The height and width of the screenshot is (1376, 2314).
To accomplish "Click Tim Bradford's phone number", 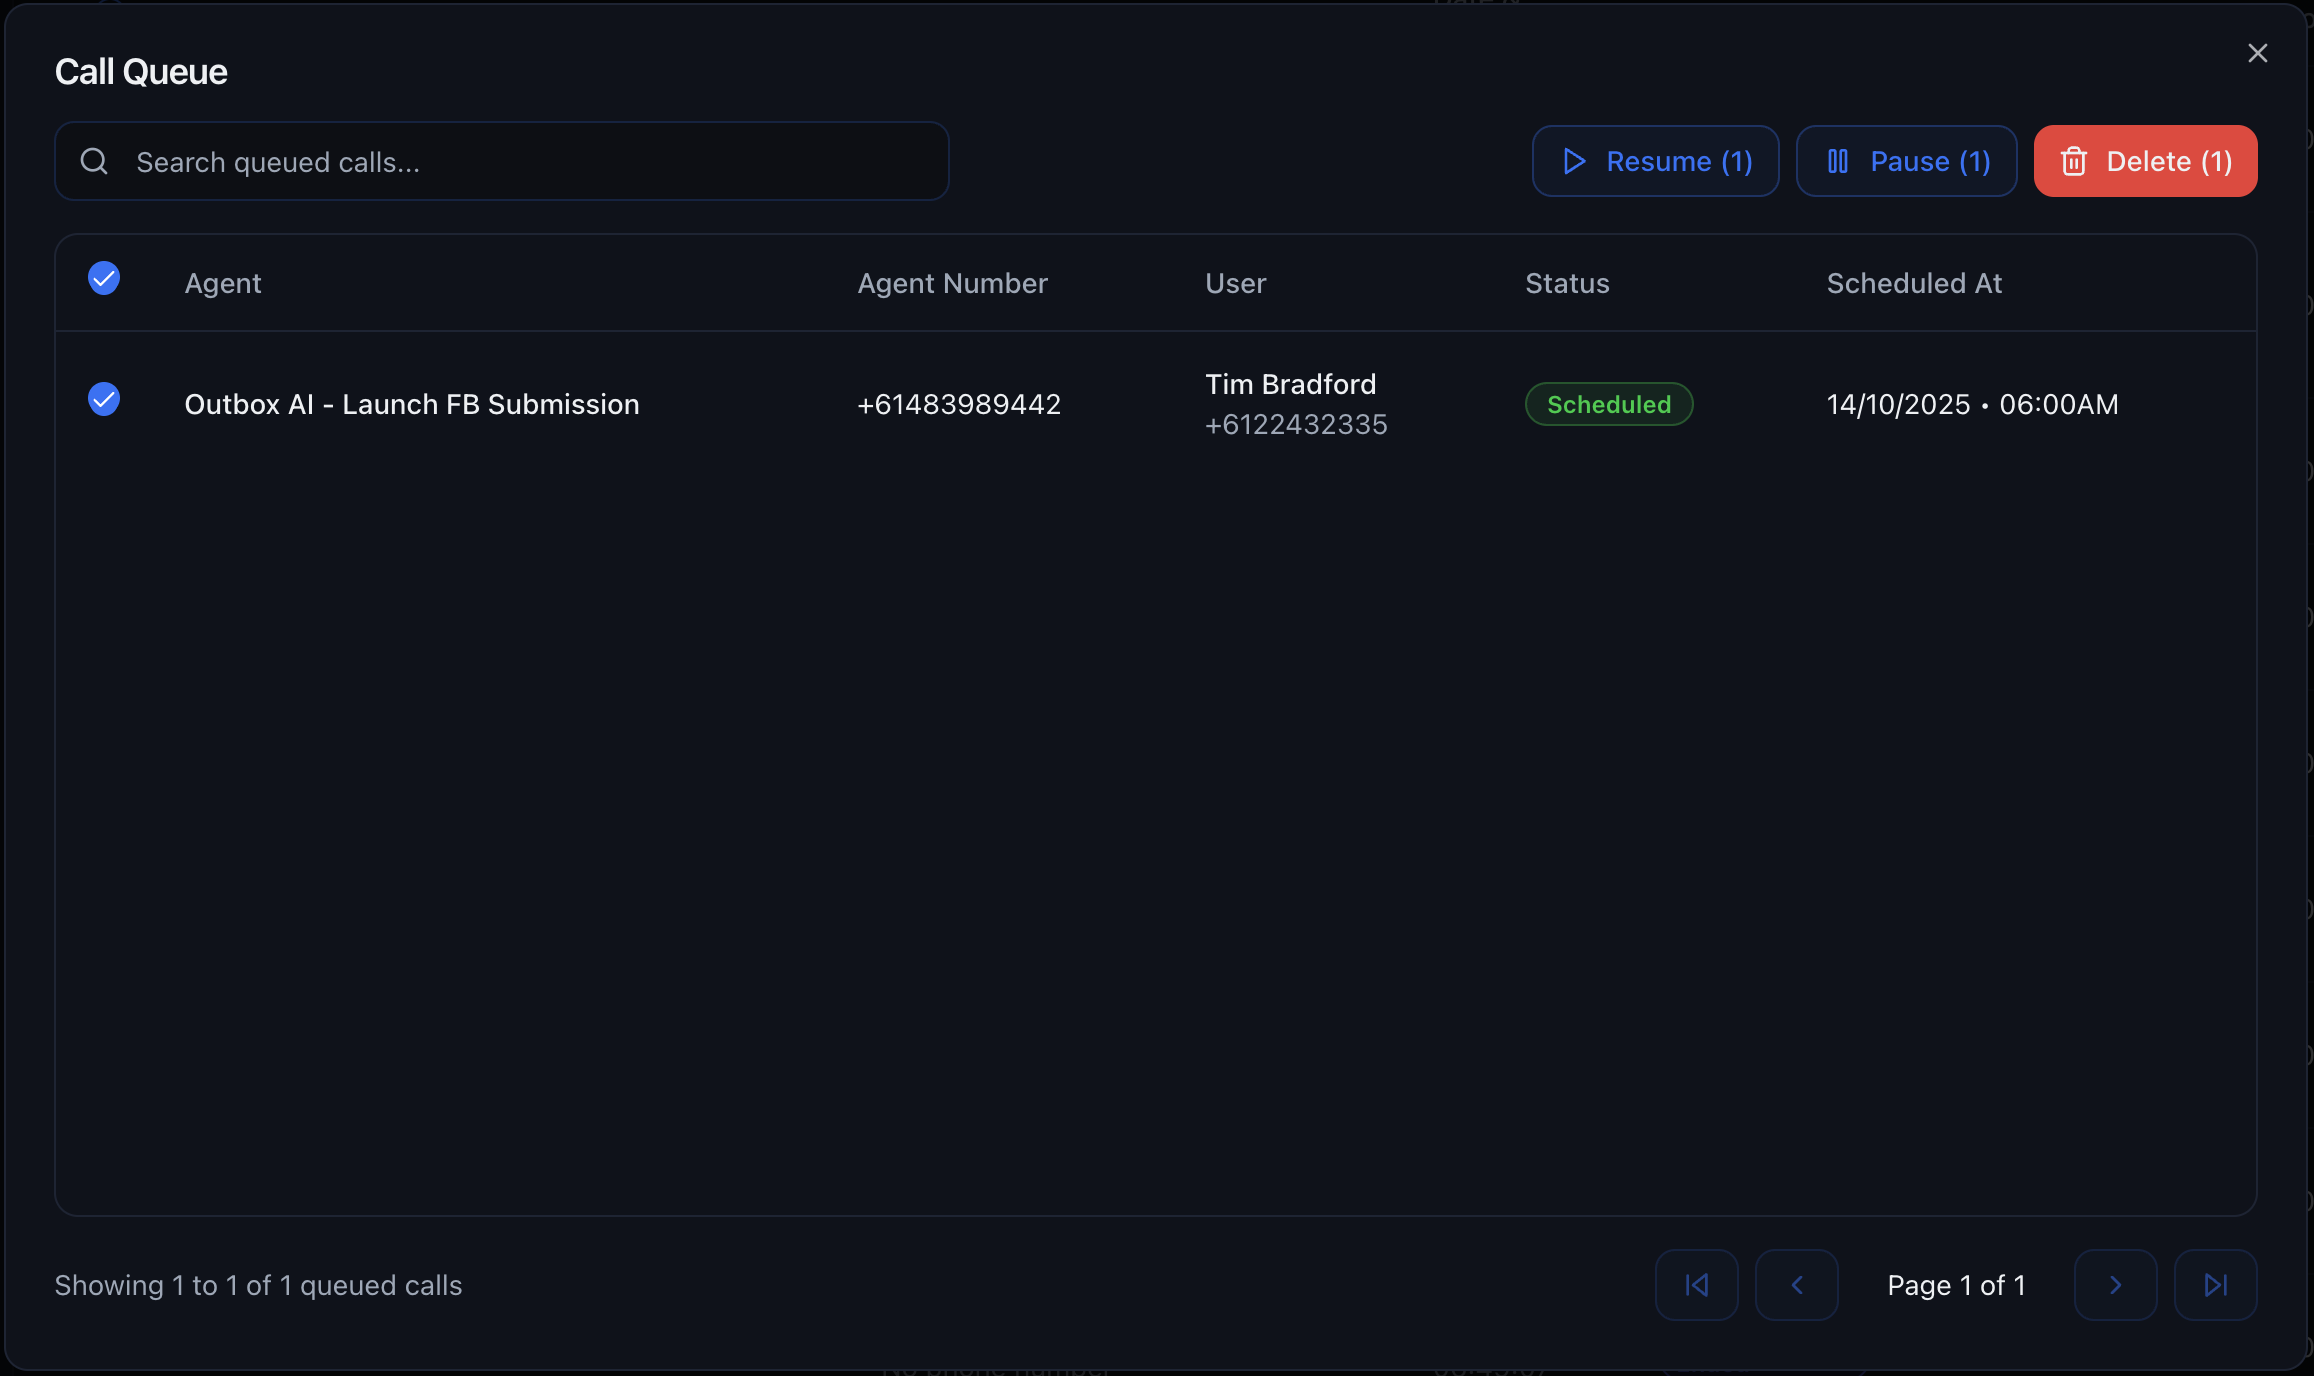I will click(1296, 423).
